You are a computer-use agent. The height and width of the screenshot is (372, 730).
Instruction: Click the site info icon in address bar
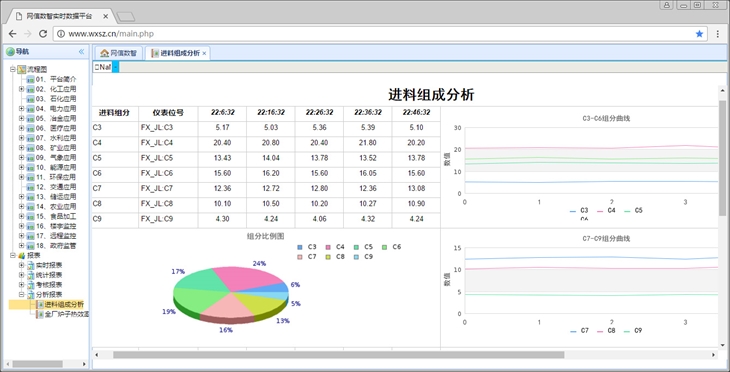pos(61,34)
